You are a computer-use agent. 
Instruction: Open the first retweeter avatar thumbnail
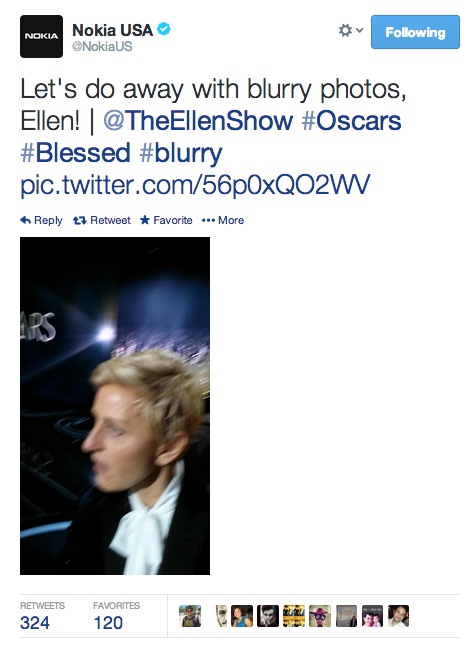(x=190, y=616)
